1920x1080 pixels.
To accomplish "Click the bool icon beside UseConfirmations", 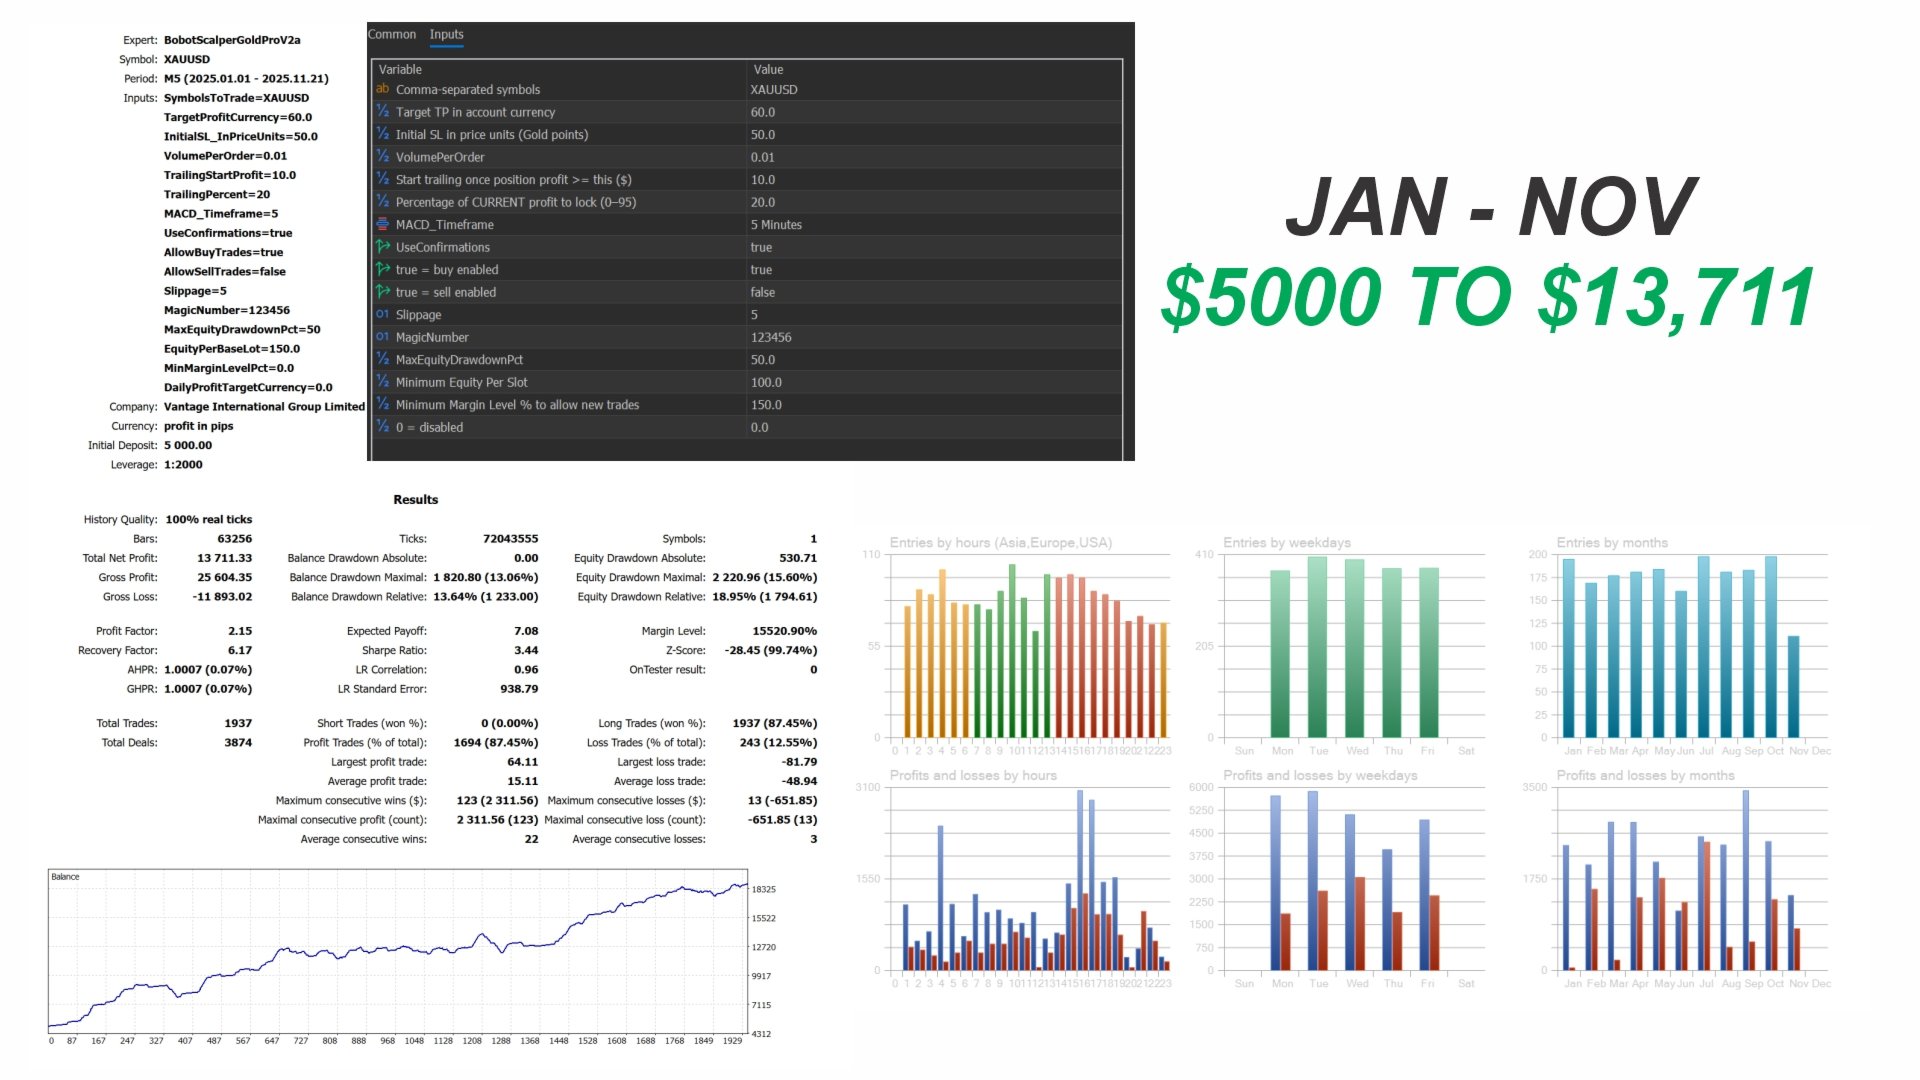I will point(382,247).
